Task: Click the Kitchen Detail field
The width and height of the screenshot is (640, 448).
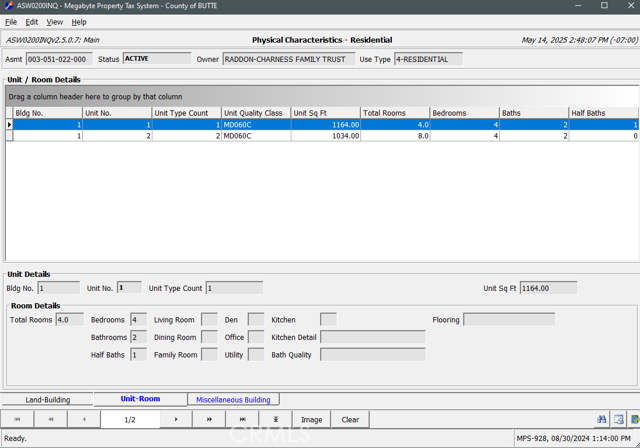Action: coord(373,337)
